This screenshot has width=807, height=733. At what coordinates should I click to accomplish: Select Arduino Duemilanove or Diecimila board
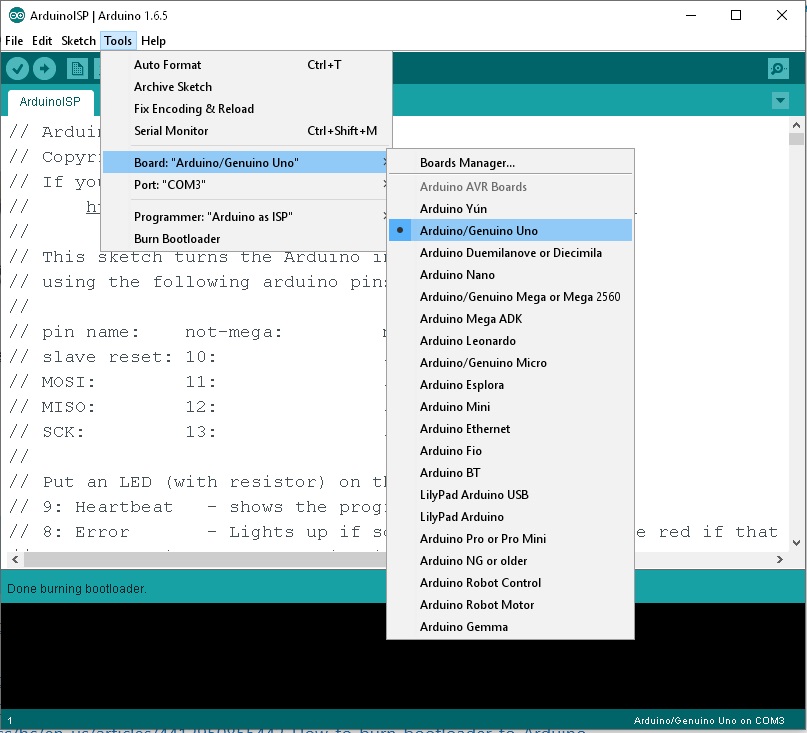[x=510, y=253]
